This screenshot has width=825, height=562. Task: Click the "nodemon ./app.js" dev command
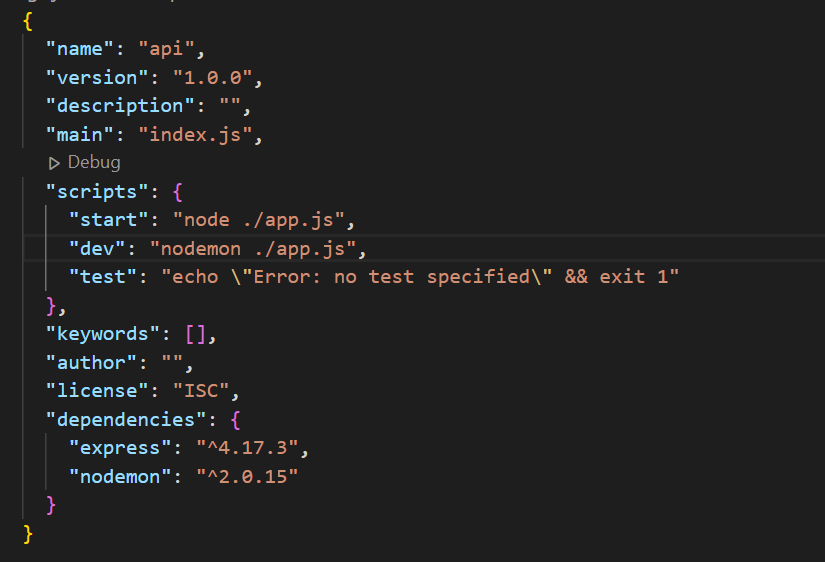[x=253, y=249]
